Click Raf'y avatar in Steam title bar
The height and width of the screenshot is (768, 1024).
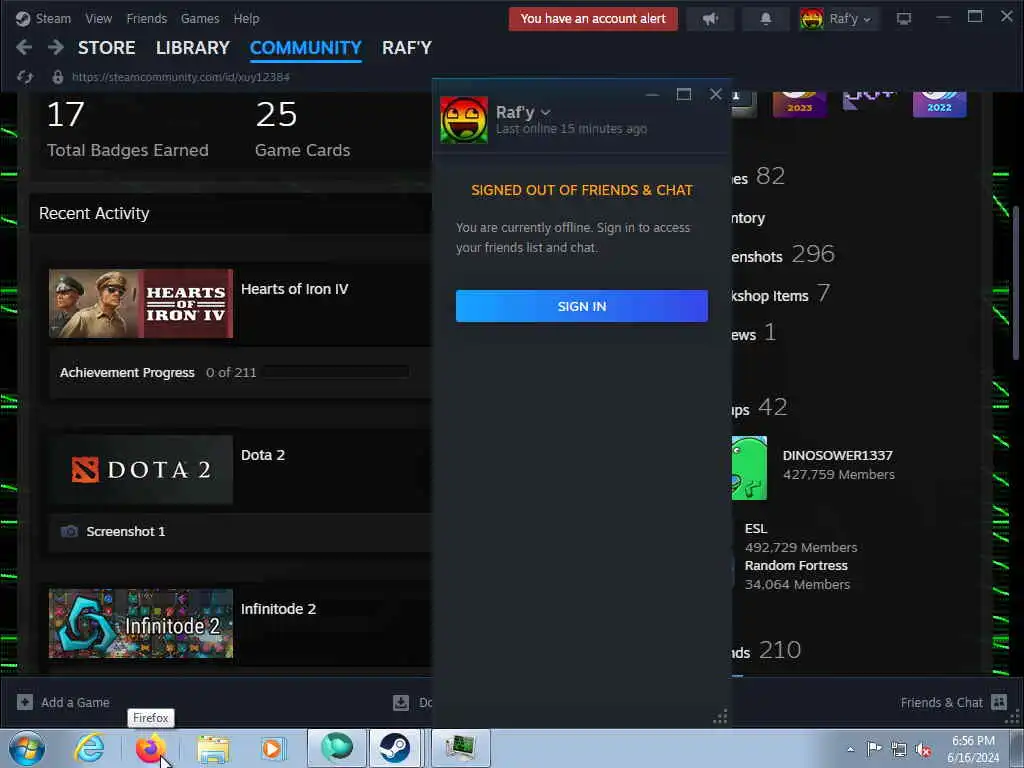point(812,19)
